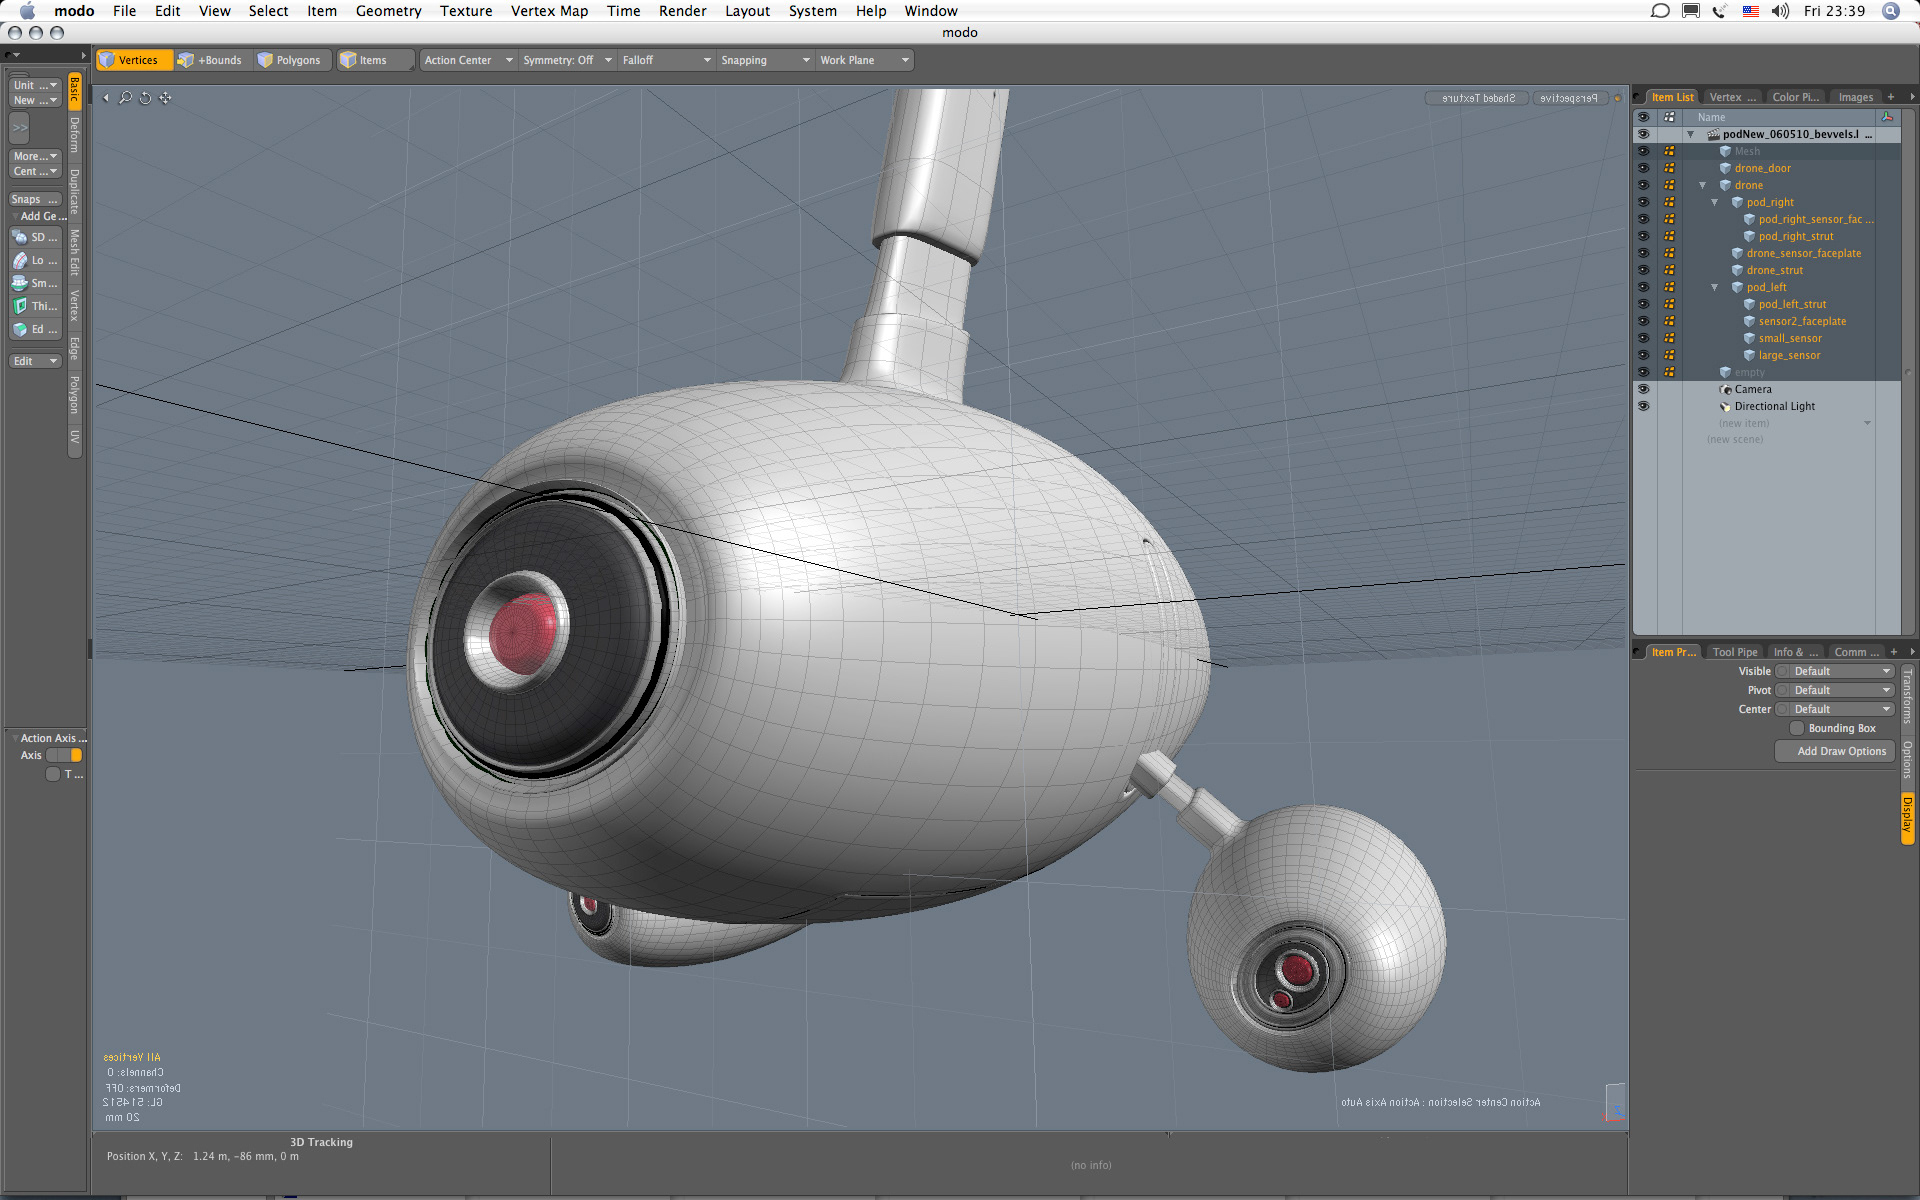This screenshot has width=1920, height=1200.
Task: Click the viewport rotate icon
Action: click(x=145, y=98)
